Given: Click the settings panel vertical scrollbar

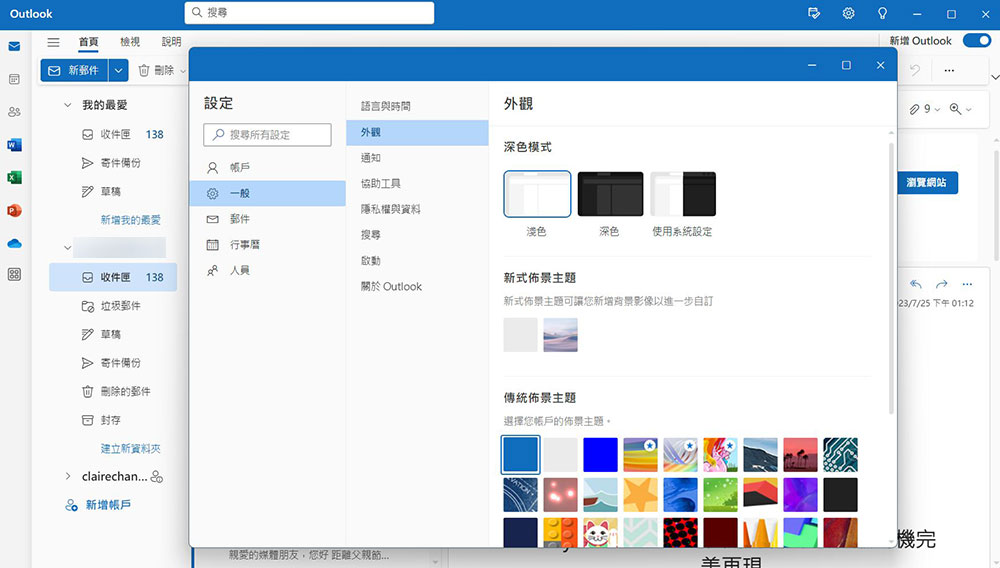Looking at the screenshot, I should [x=891, y=277].
